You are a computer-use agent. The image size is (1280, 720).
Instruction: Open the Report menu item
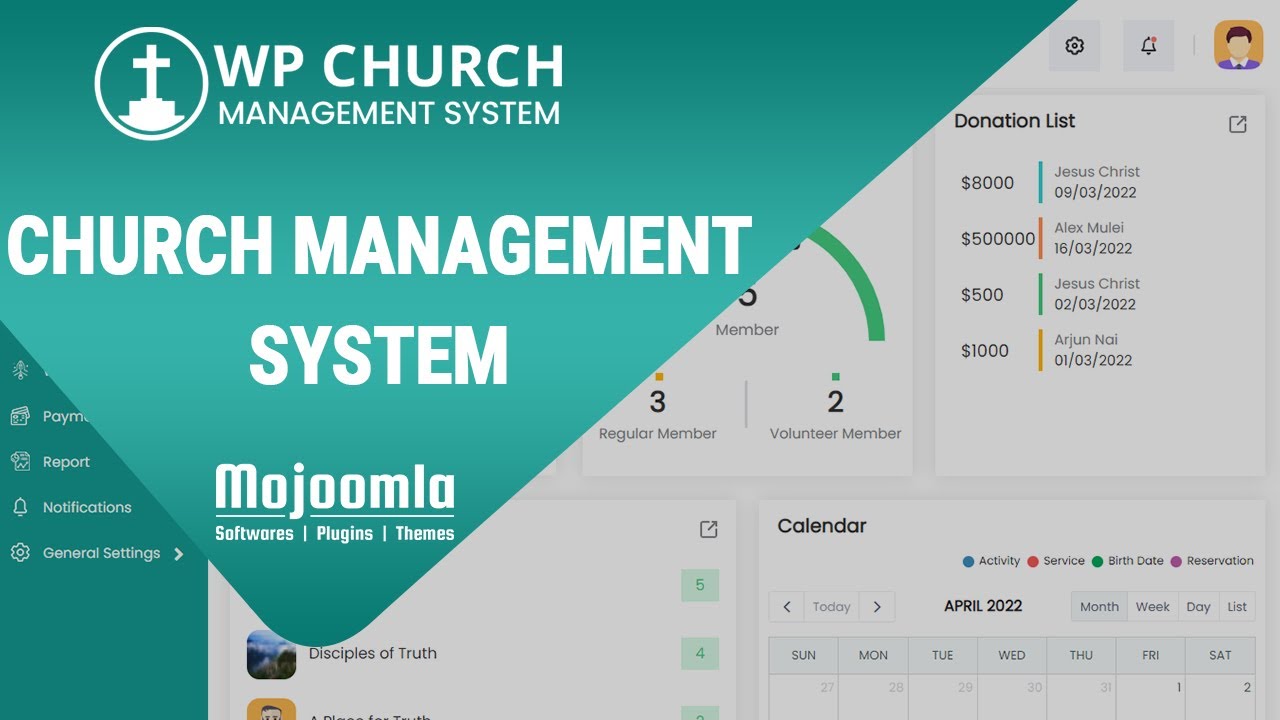(66, 462)
